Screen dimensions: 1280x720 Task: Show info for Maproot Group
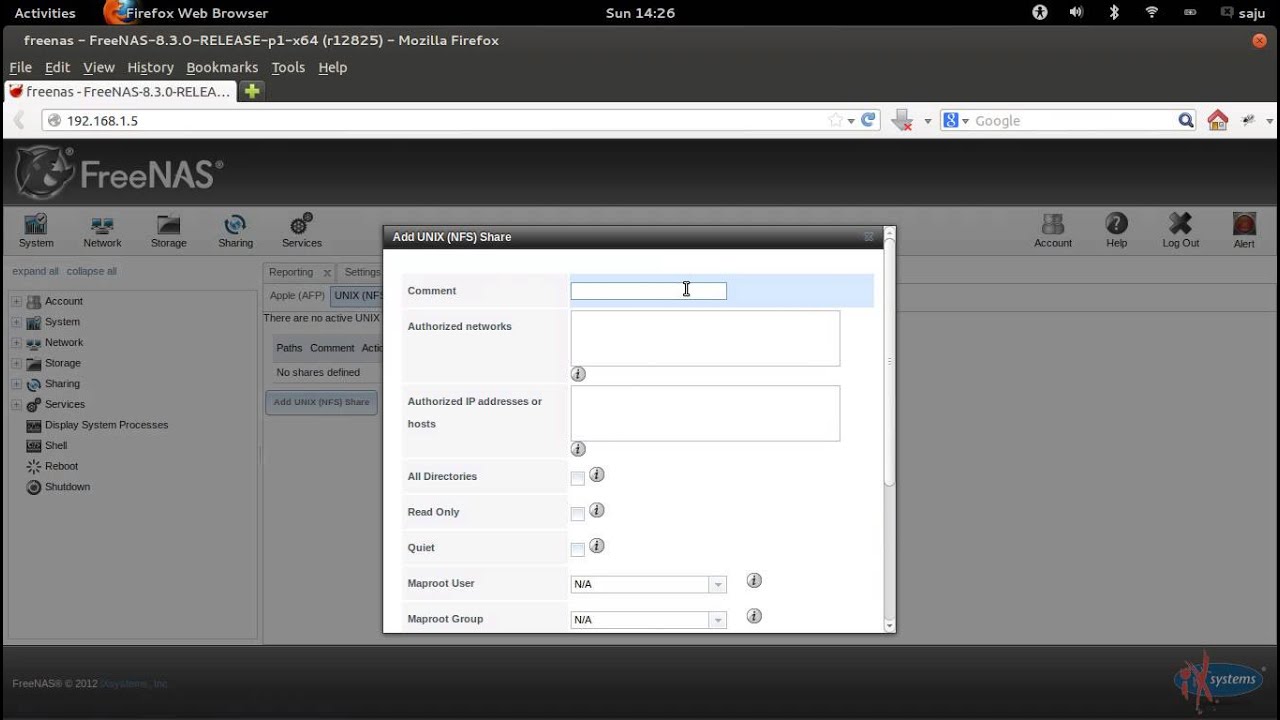pyautogui.click(x=754, y=616)
